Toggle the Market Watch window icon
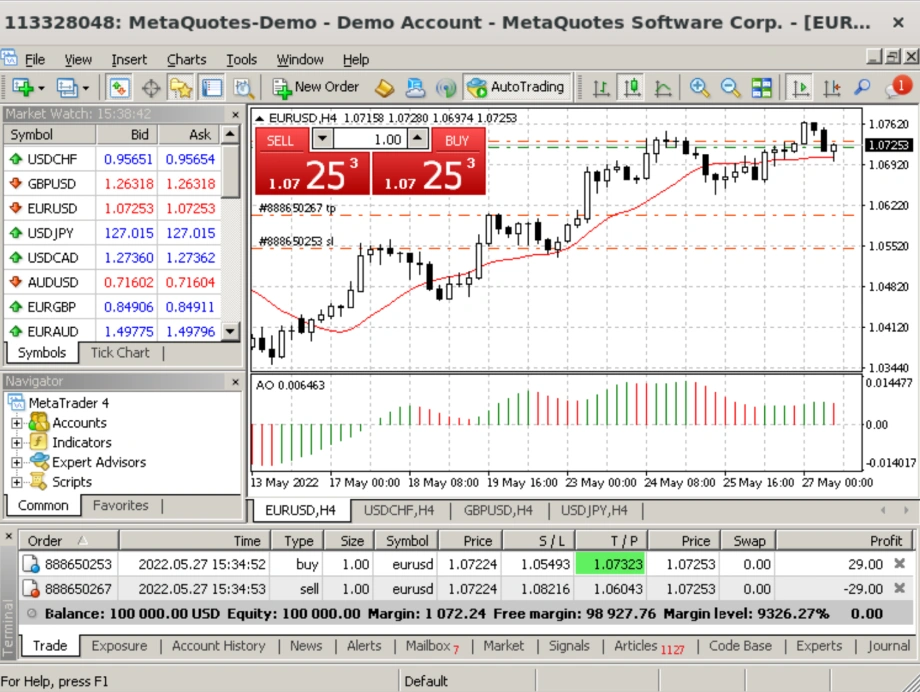This screenshot has width=920, height=692. click(x=120, y=88)
